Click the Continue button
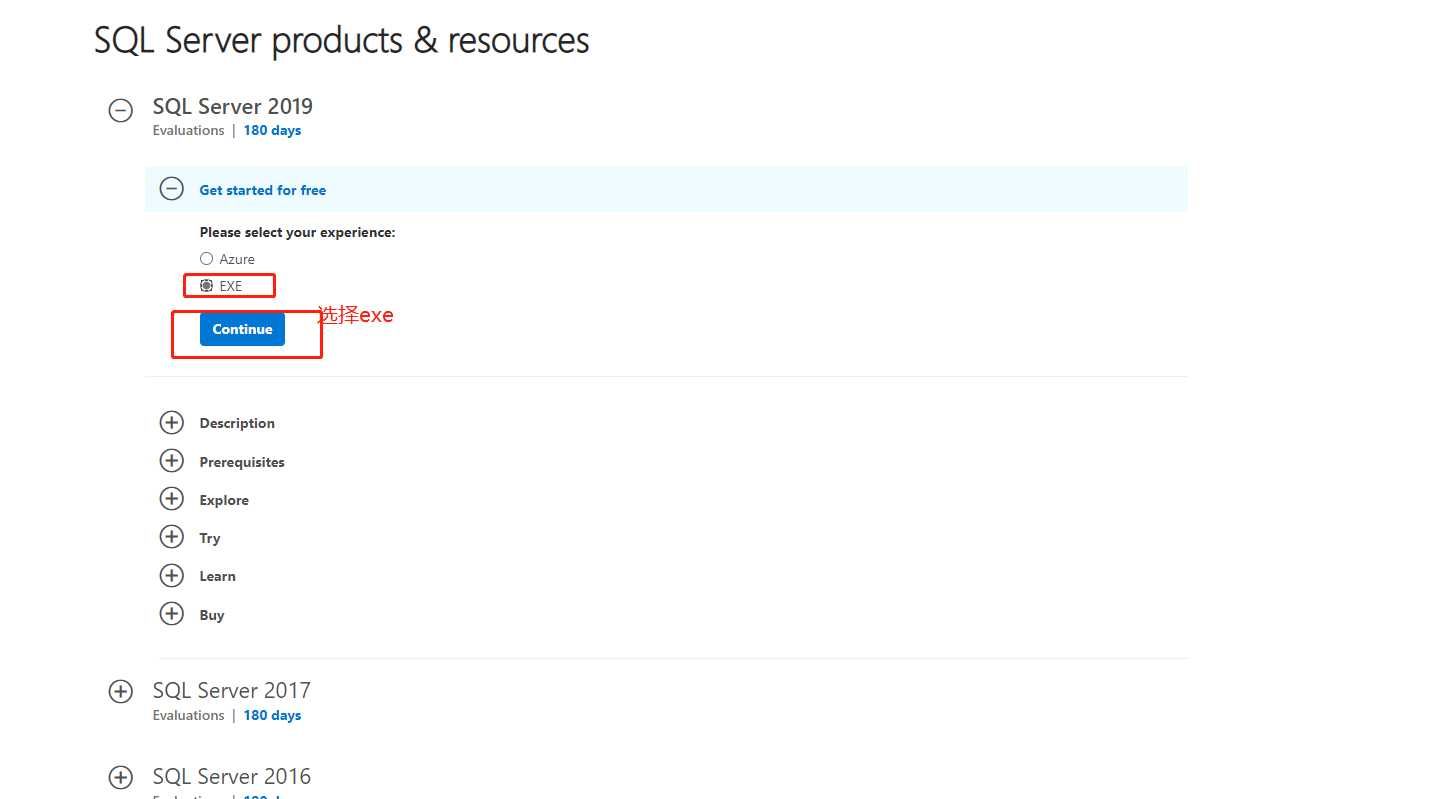The image size is (1456, 799). [x=242, y=329]
